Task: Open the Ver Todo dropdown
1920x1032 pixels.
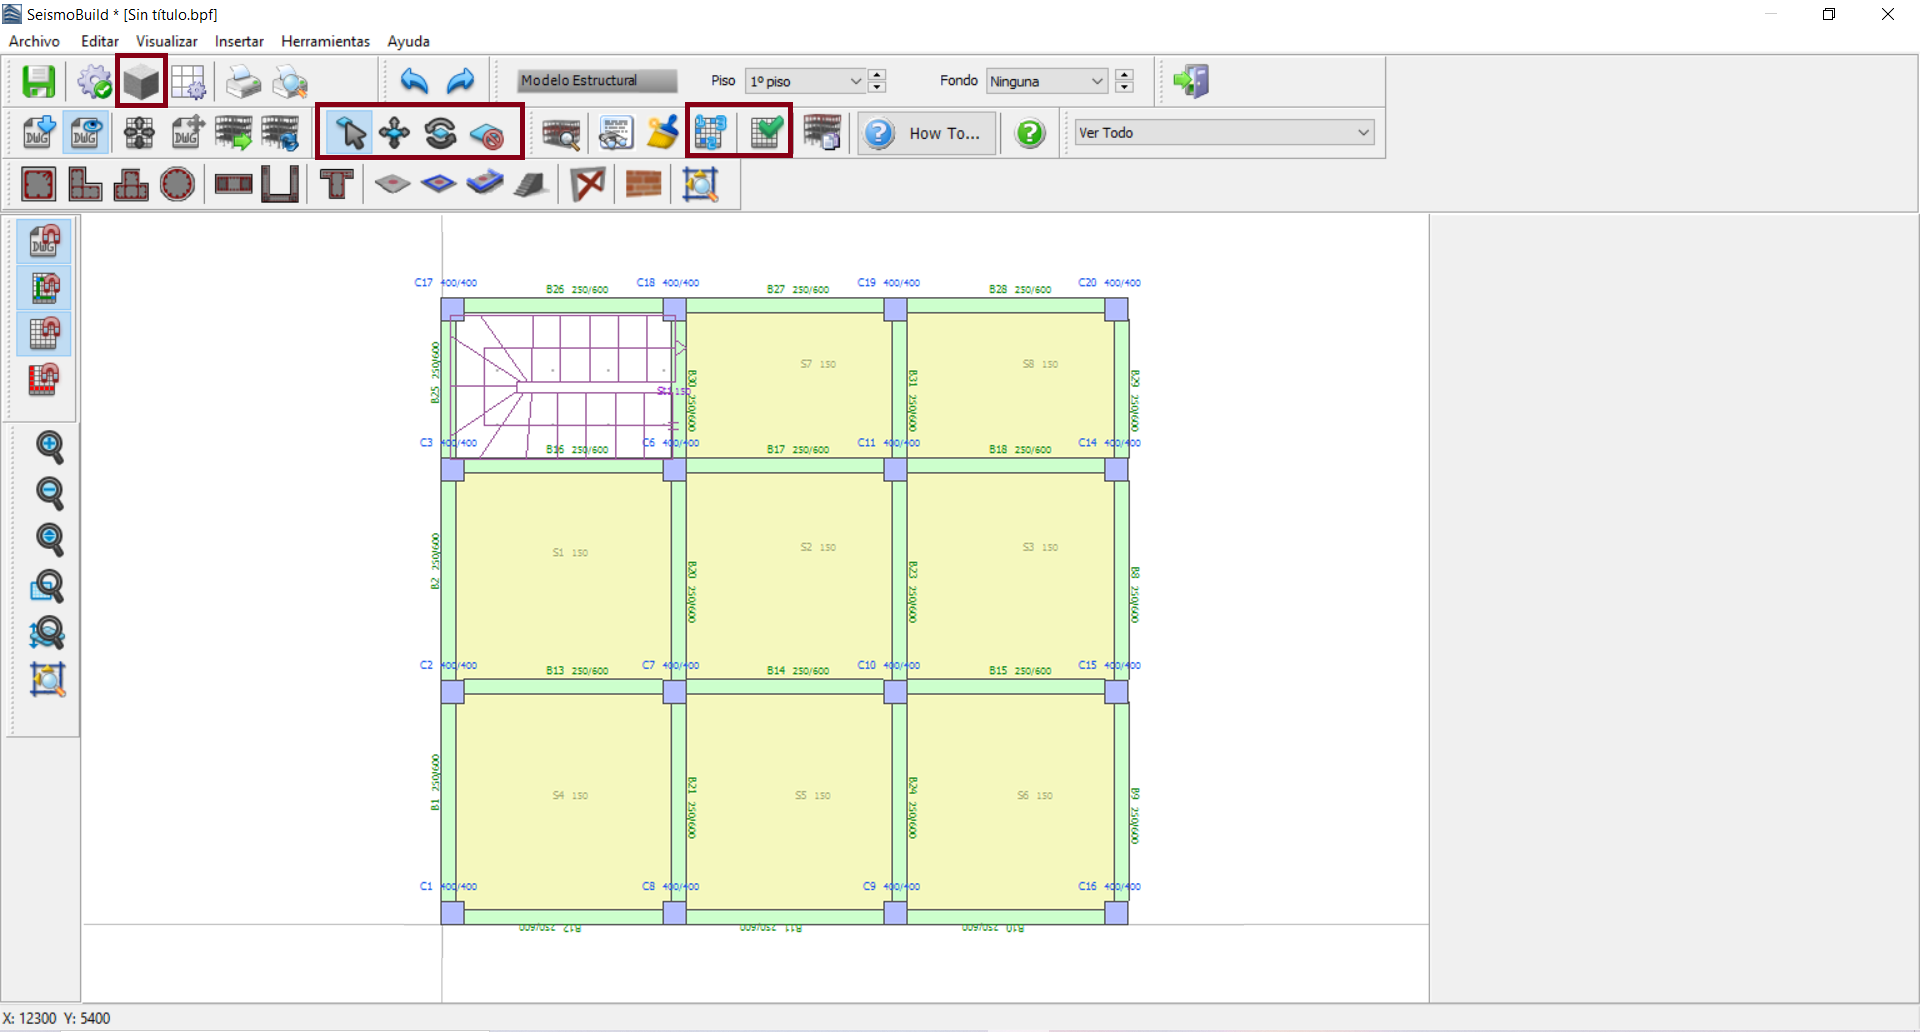Action: (x=1224, y=133)
